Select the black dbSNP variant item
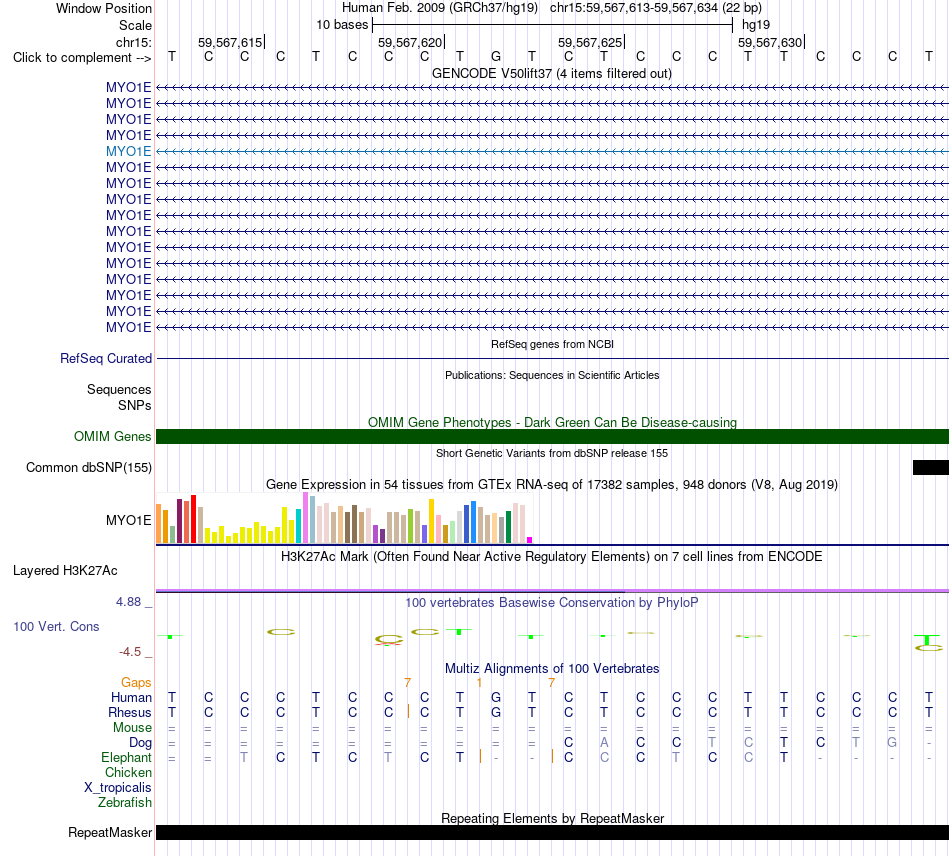The image size is (950, 856). (930, 467)
